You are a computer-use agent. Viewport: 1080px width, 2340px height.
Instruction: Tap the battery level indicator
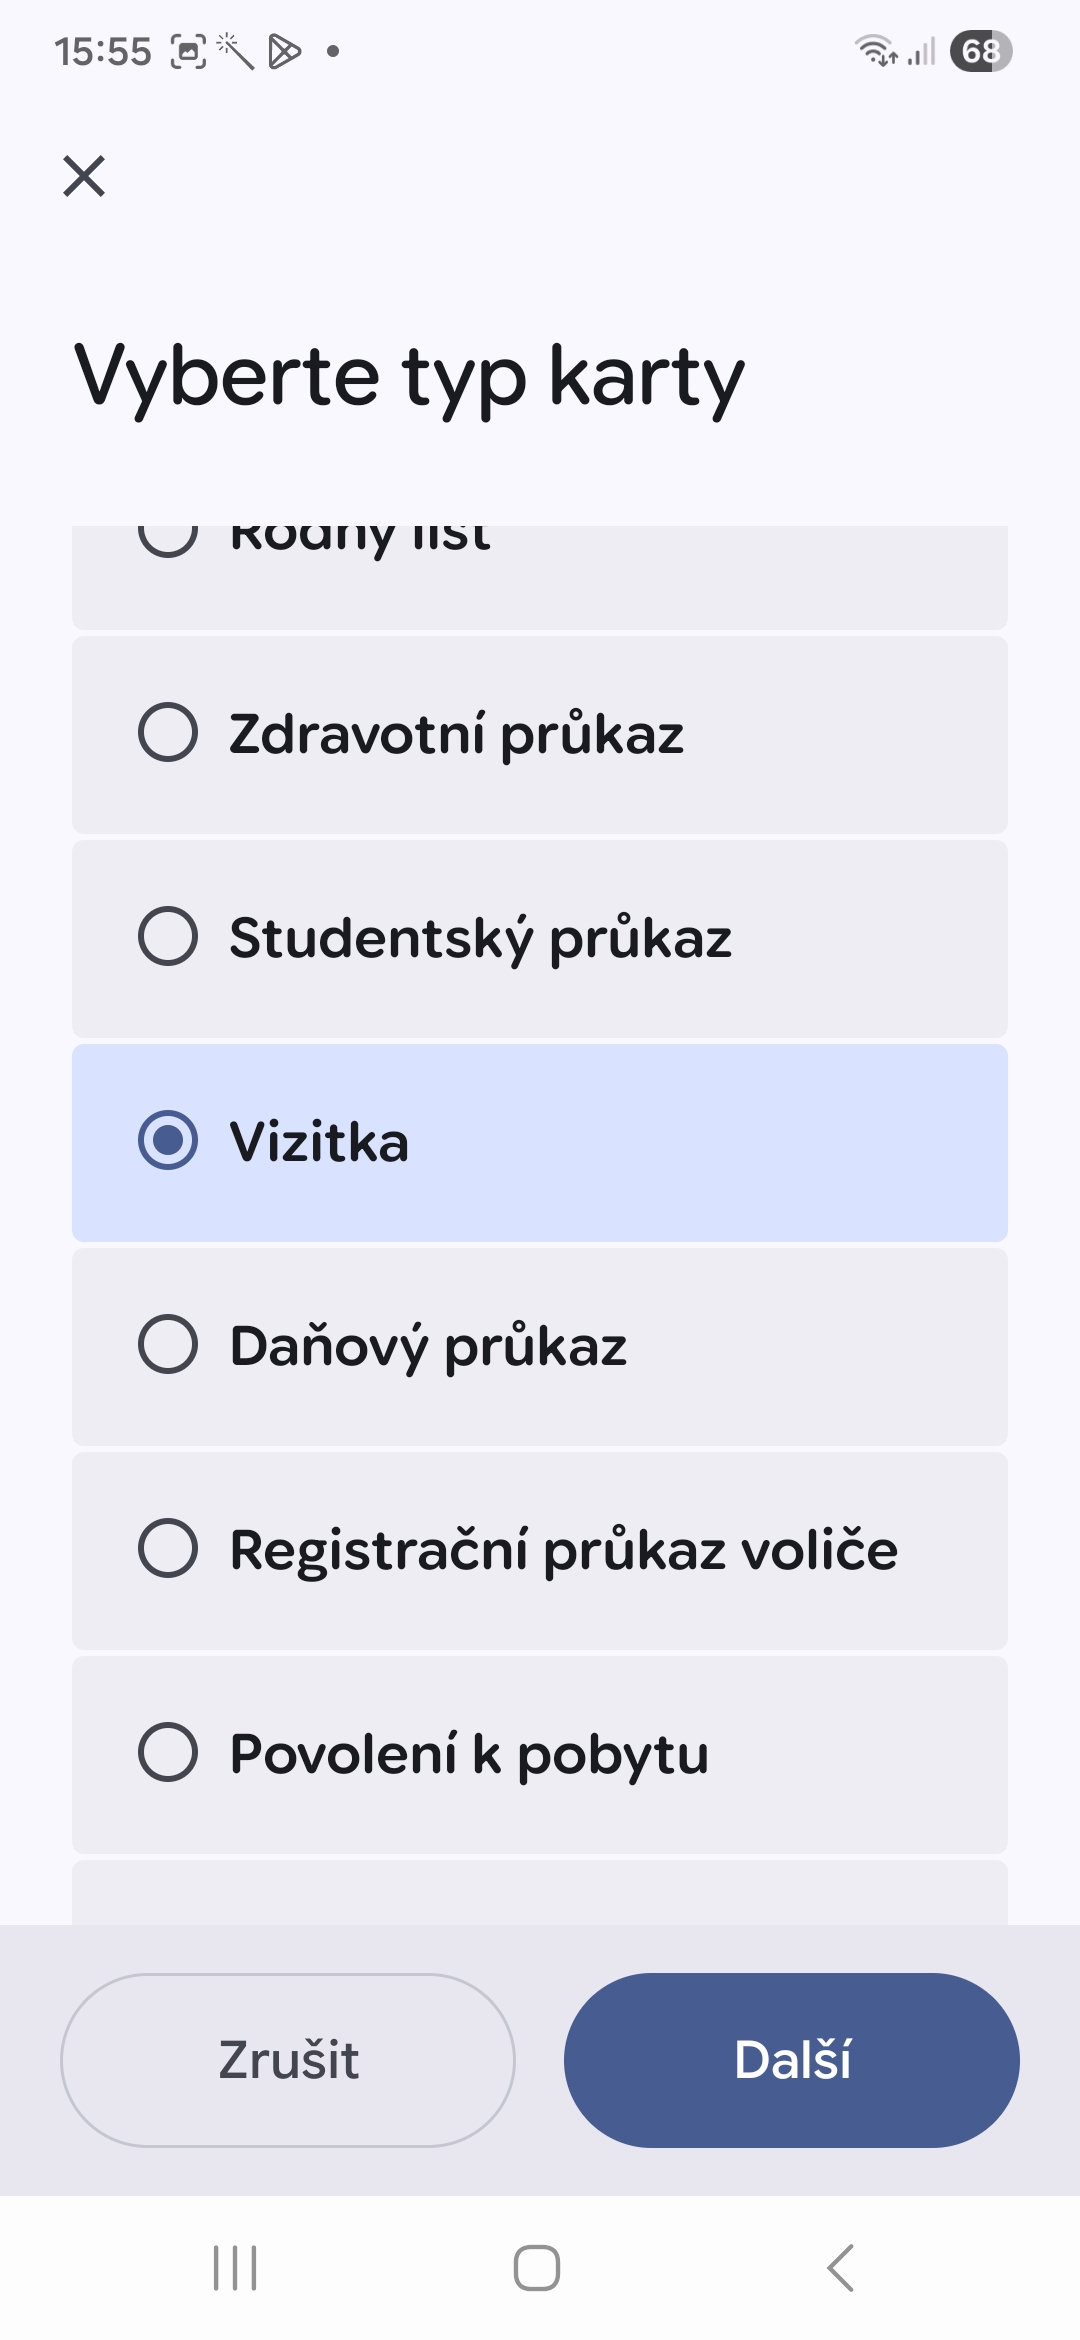tap(981, 50)
